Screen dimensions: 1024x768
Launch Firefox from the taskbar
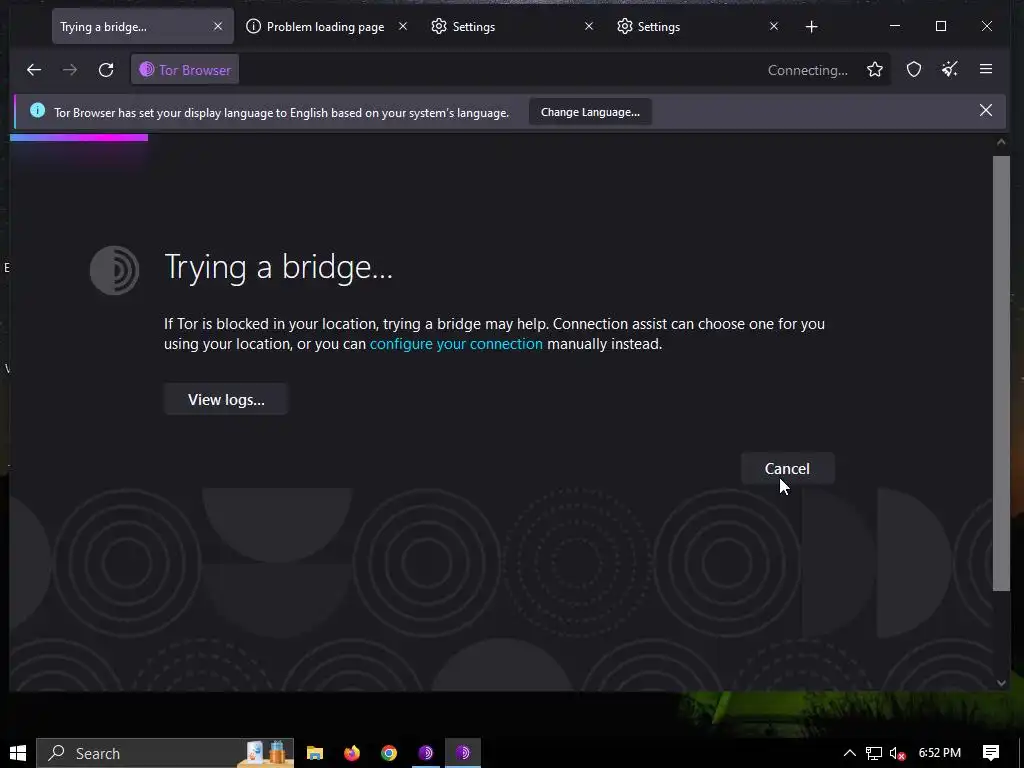coord(352,753)
